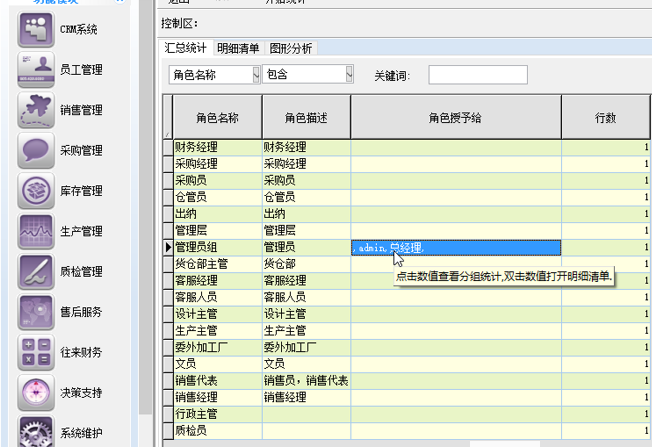Switch to the 明细清单 tab

[x=238, y=48]
